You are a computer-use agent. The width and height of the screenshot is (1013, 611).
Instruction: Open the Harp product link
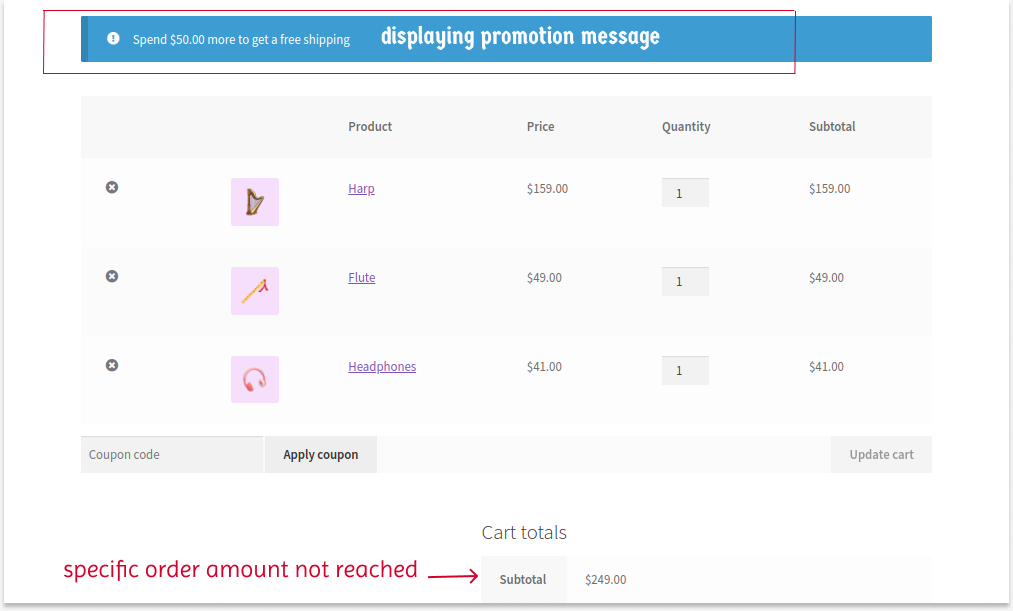tap(361, 189)
